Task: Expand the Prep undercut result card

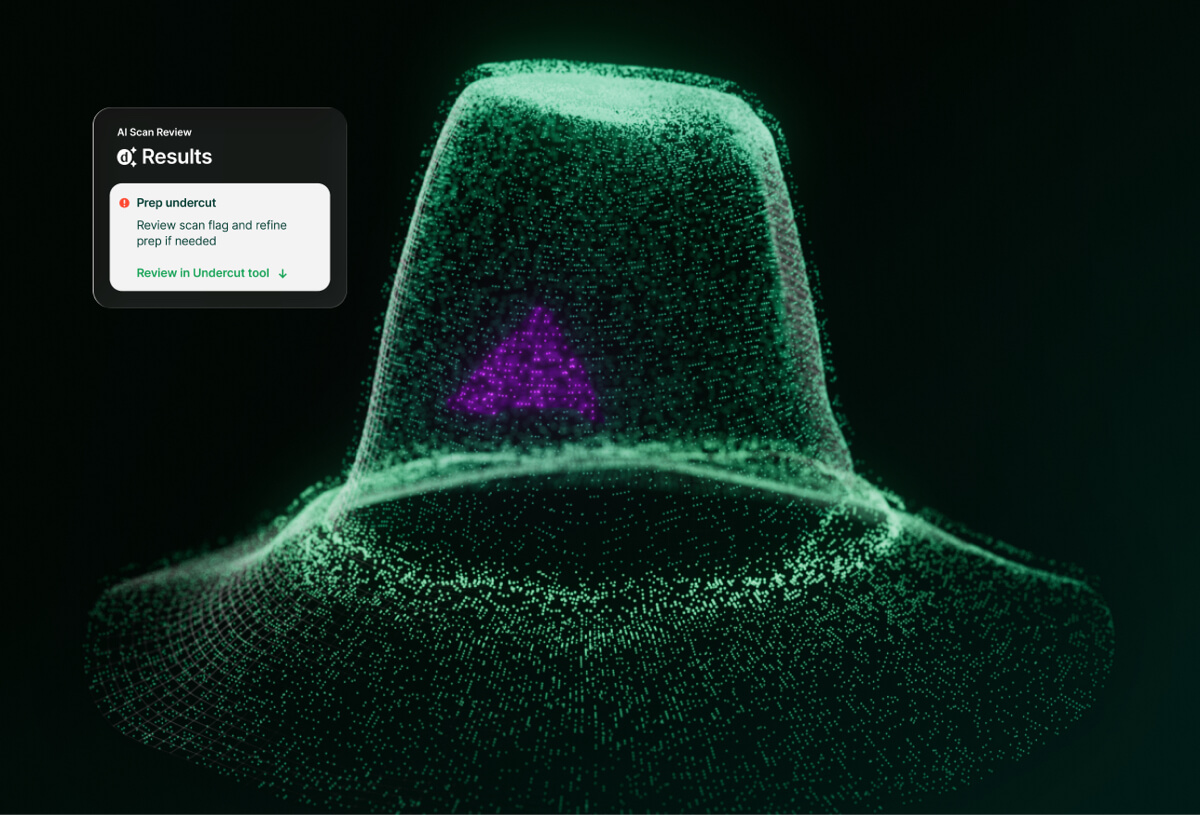Action: coord(220,235)
